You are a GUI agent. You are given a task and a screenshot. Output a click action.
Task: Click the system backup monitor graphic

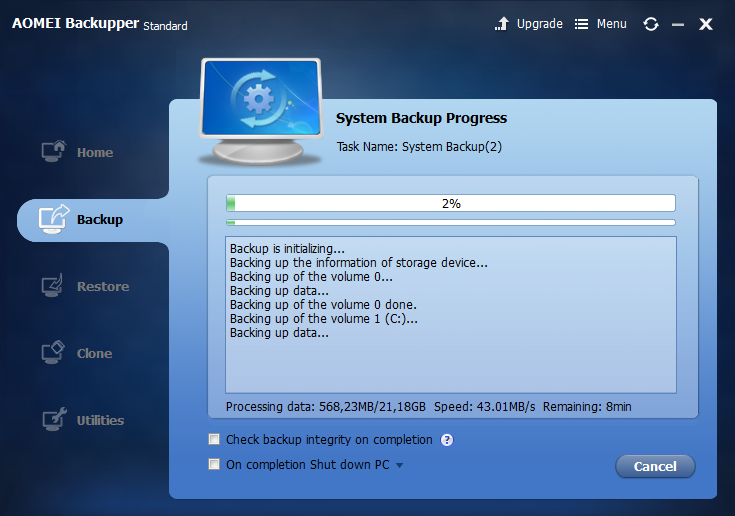click(261, 111)
